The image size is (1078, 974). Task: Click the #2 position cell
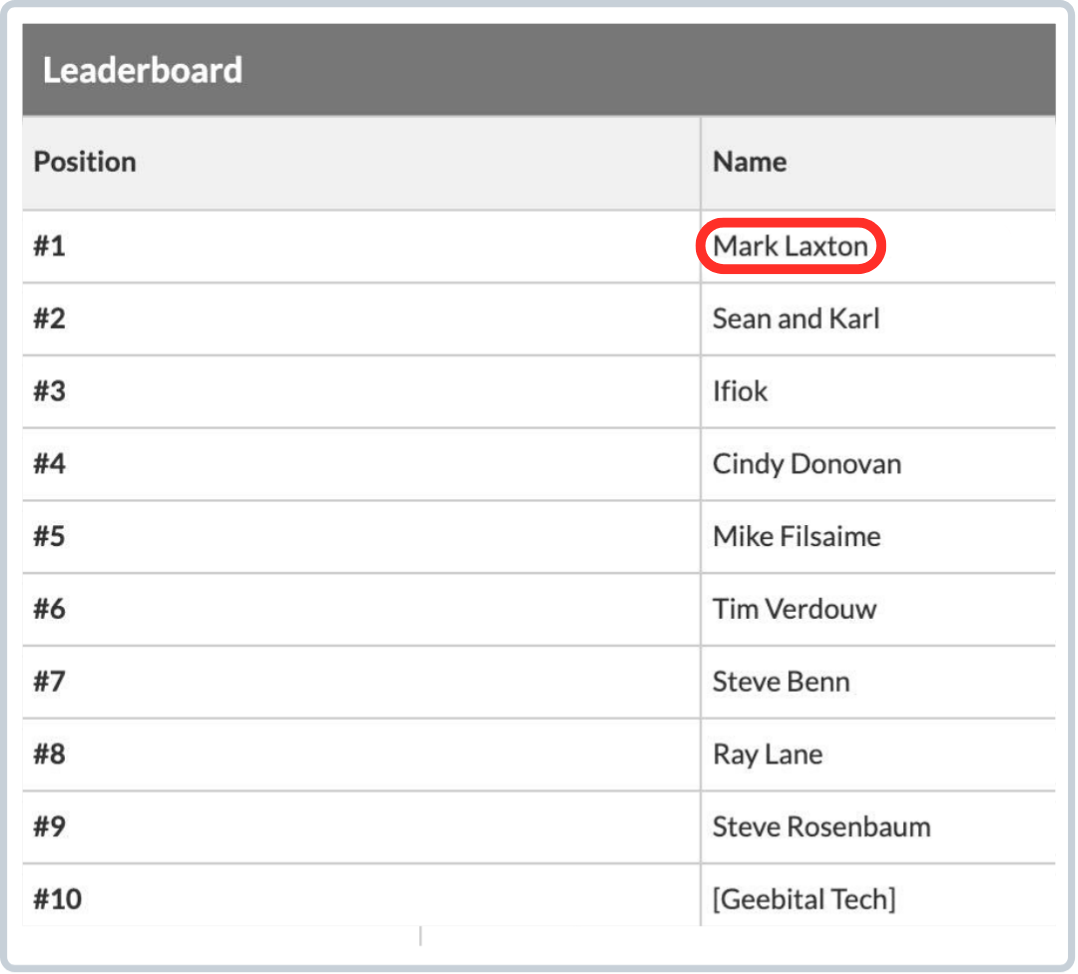click(49, 319)
